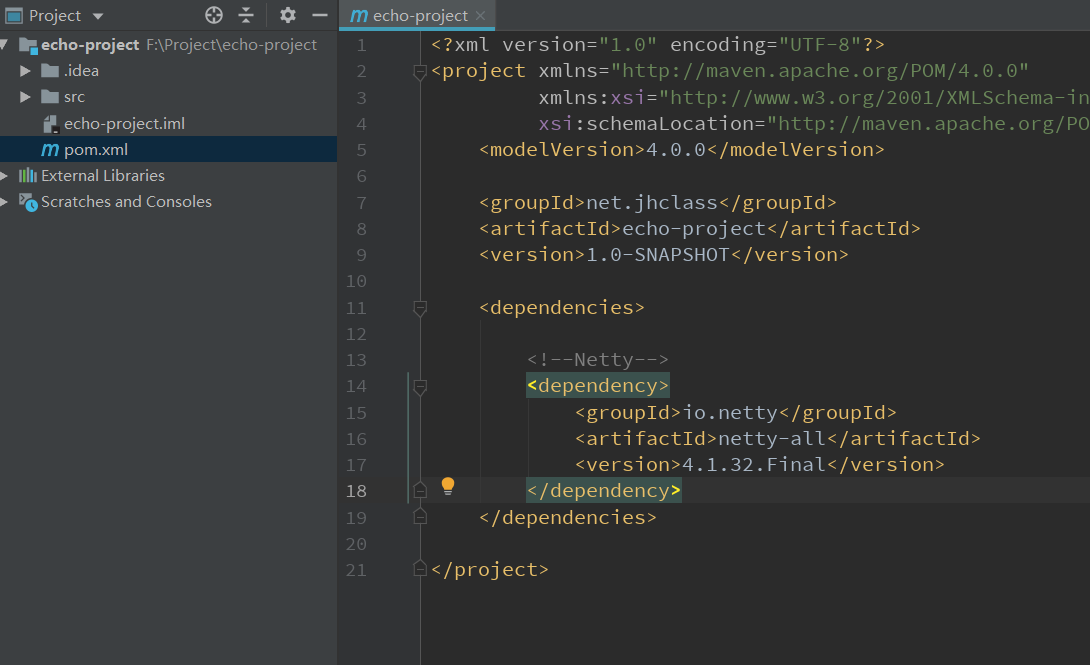Click the src folder icon
The image size is (1090, 665).
point(49,97)
